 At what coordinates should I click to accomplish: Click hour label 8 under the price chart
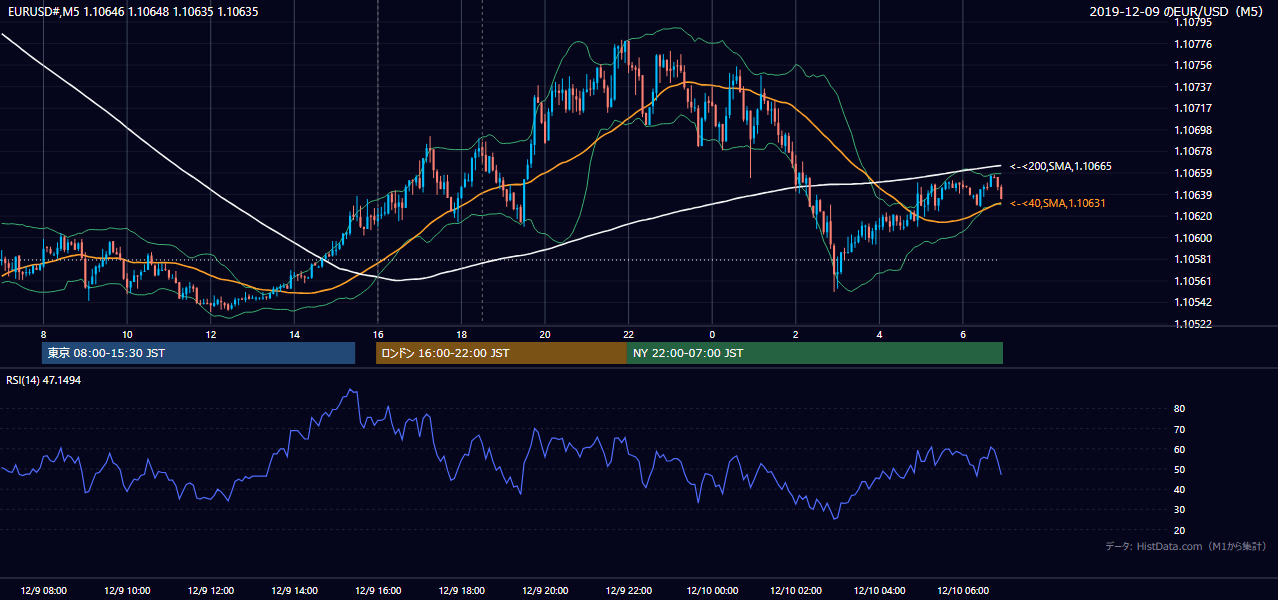(x=43, y=333)
